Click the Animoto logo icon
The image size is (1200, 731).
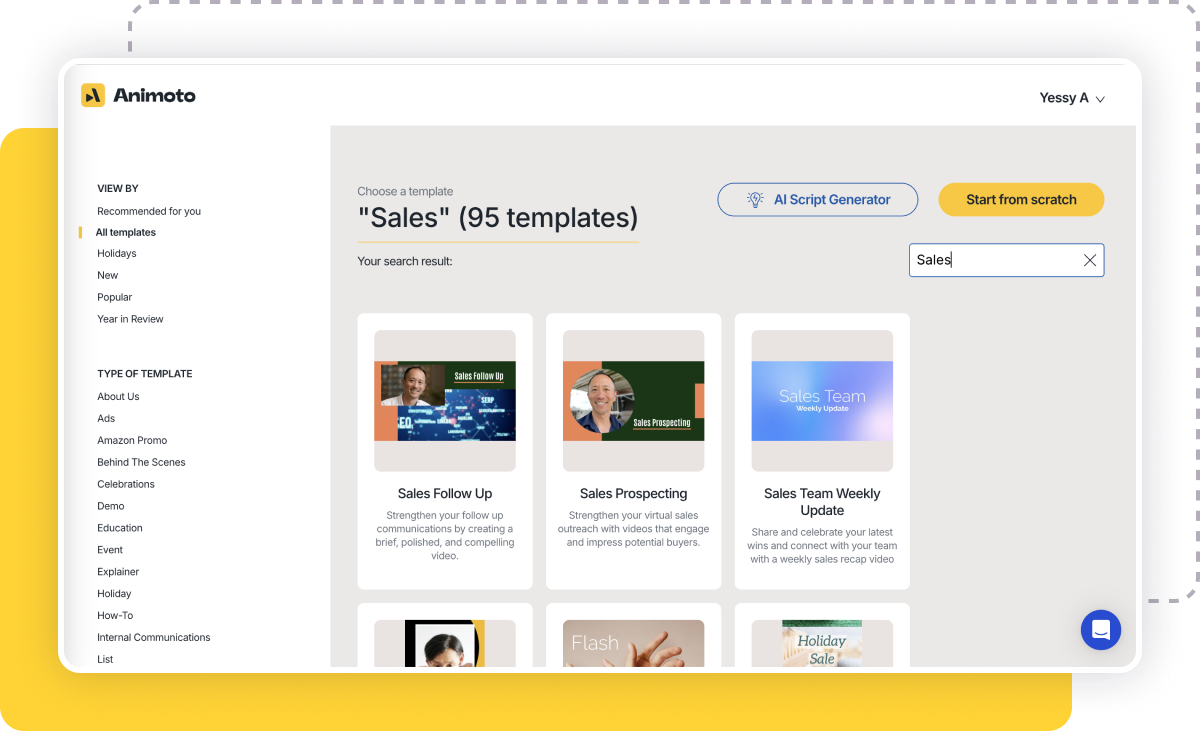click(92, 94)
